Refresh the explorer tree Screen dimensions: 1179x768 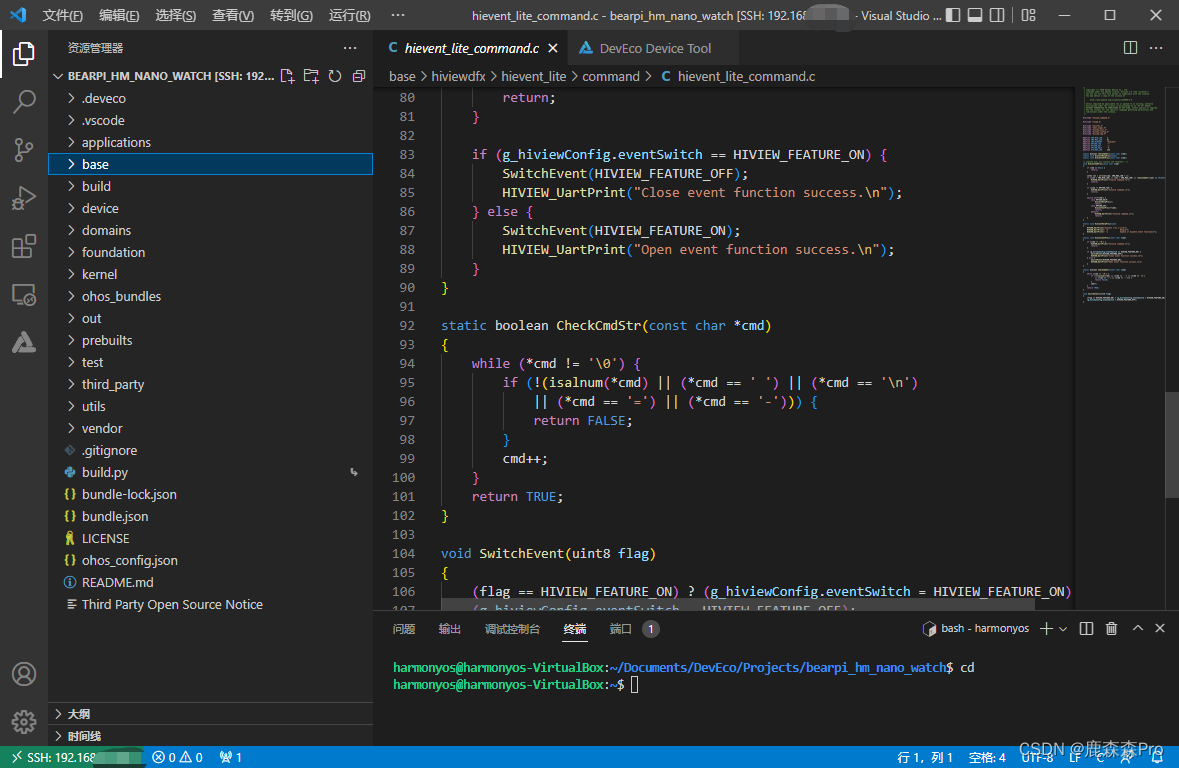tap(335, 76)
